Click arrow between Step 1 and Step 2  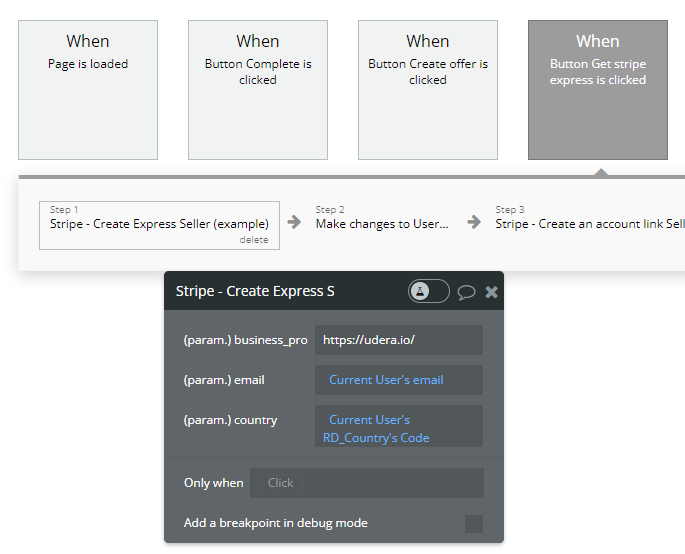294,223
